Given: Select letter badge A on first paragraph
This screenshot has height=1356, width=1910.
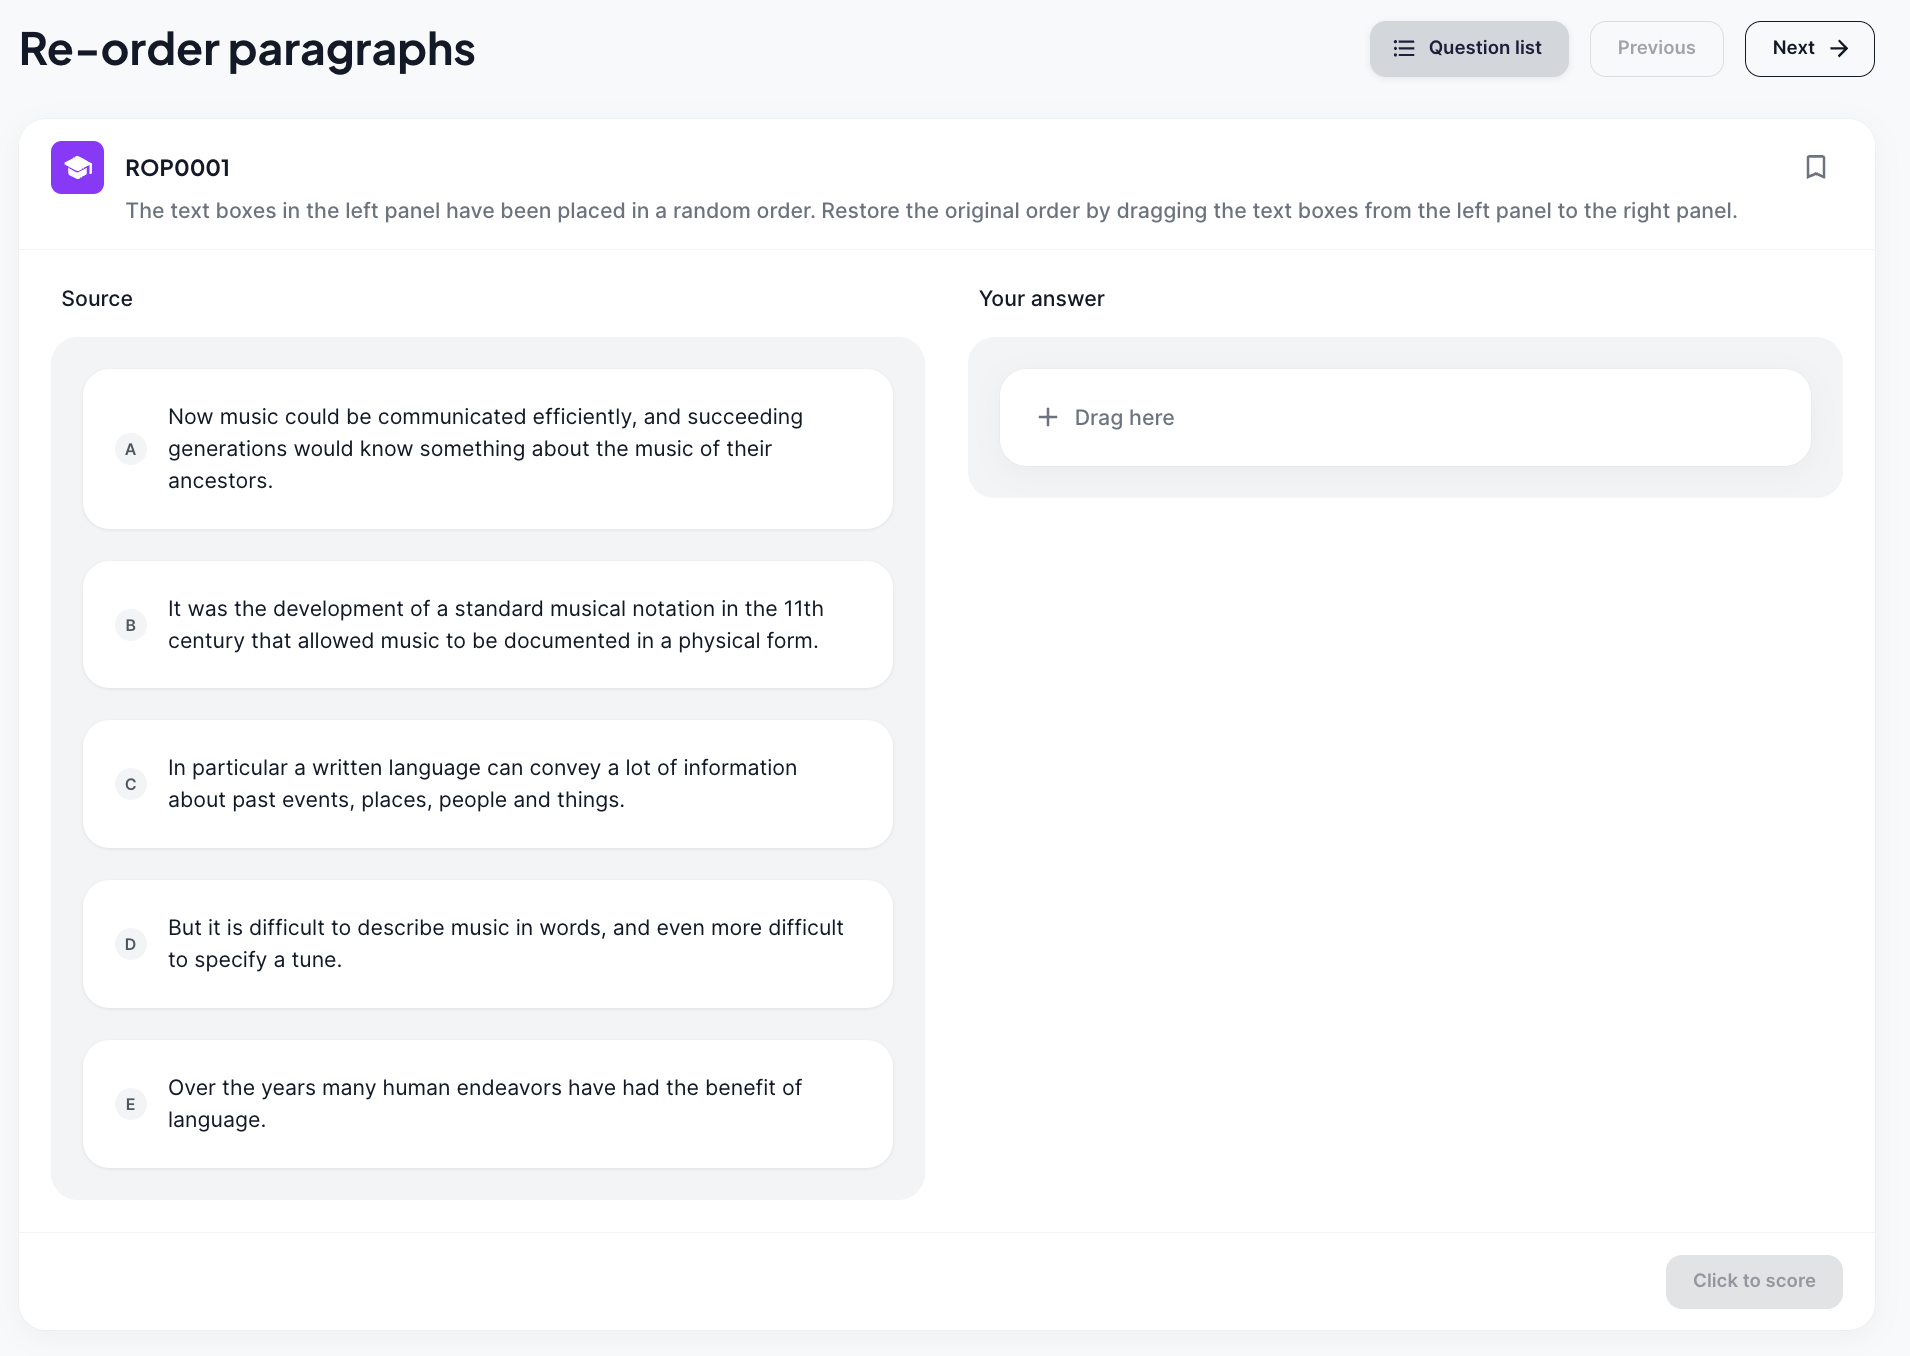Looking at the screenshot, I should click(131, 449).
